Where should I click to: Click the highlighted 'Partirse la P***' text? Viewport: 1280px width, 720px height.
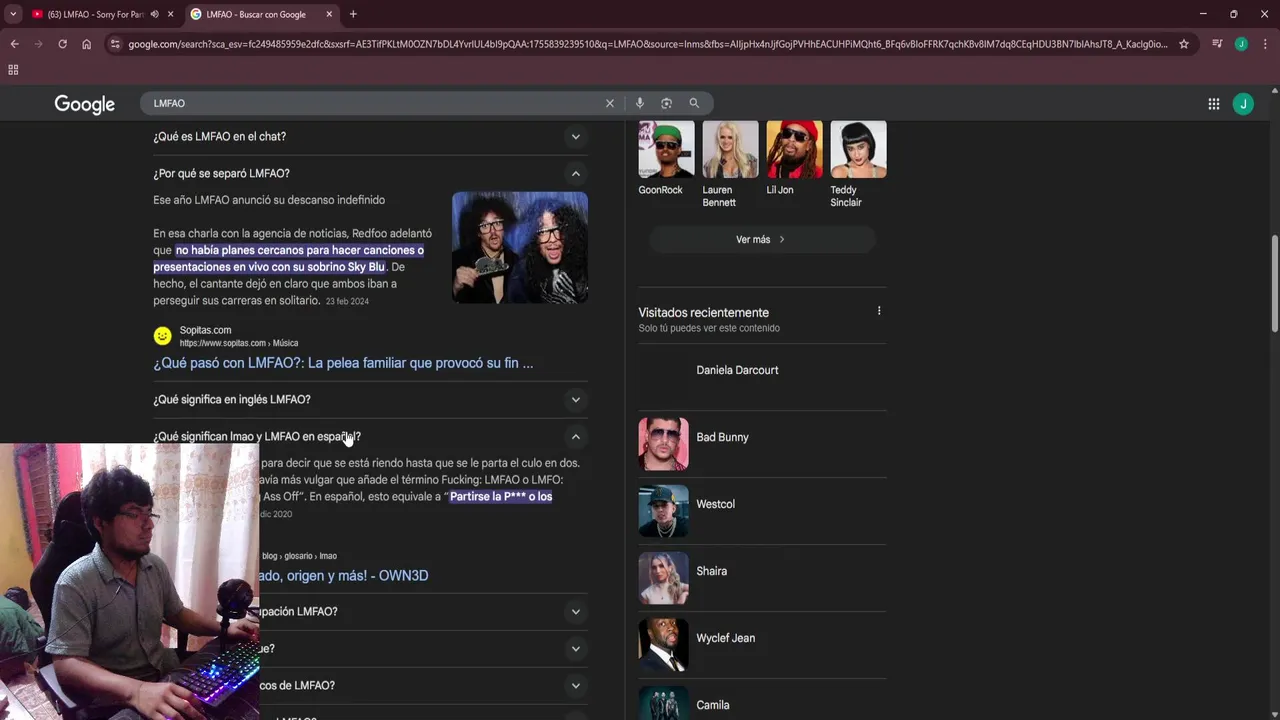click(501, 496)
